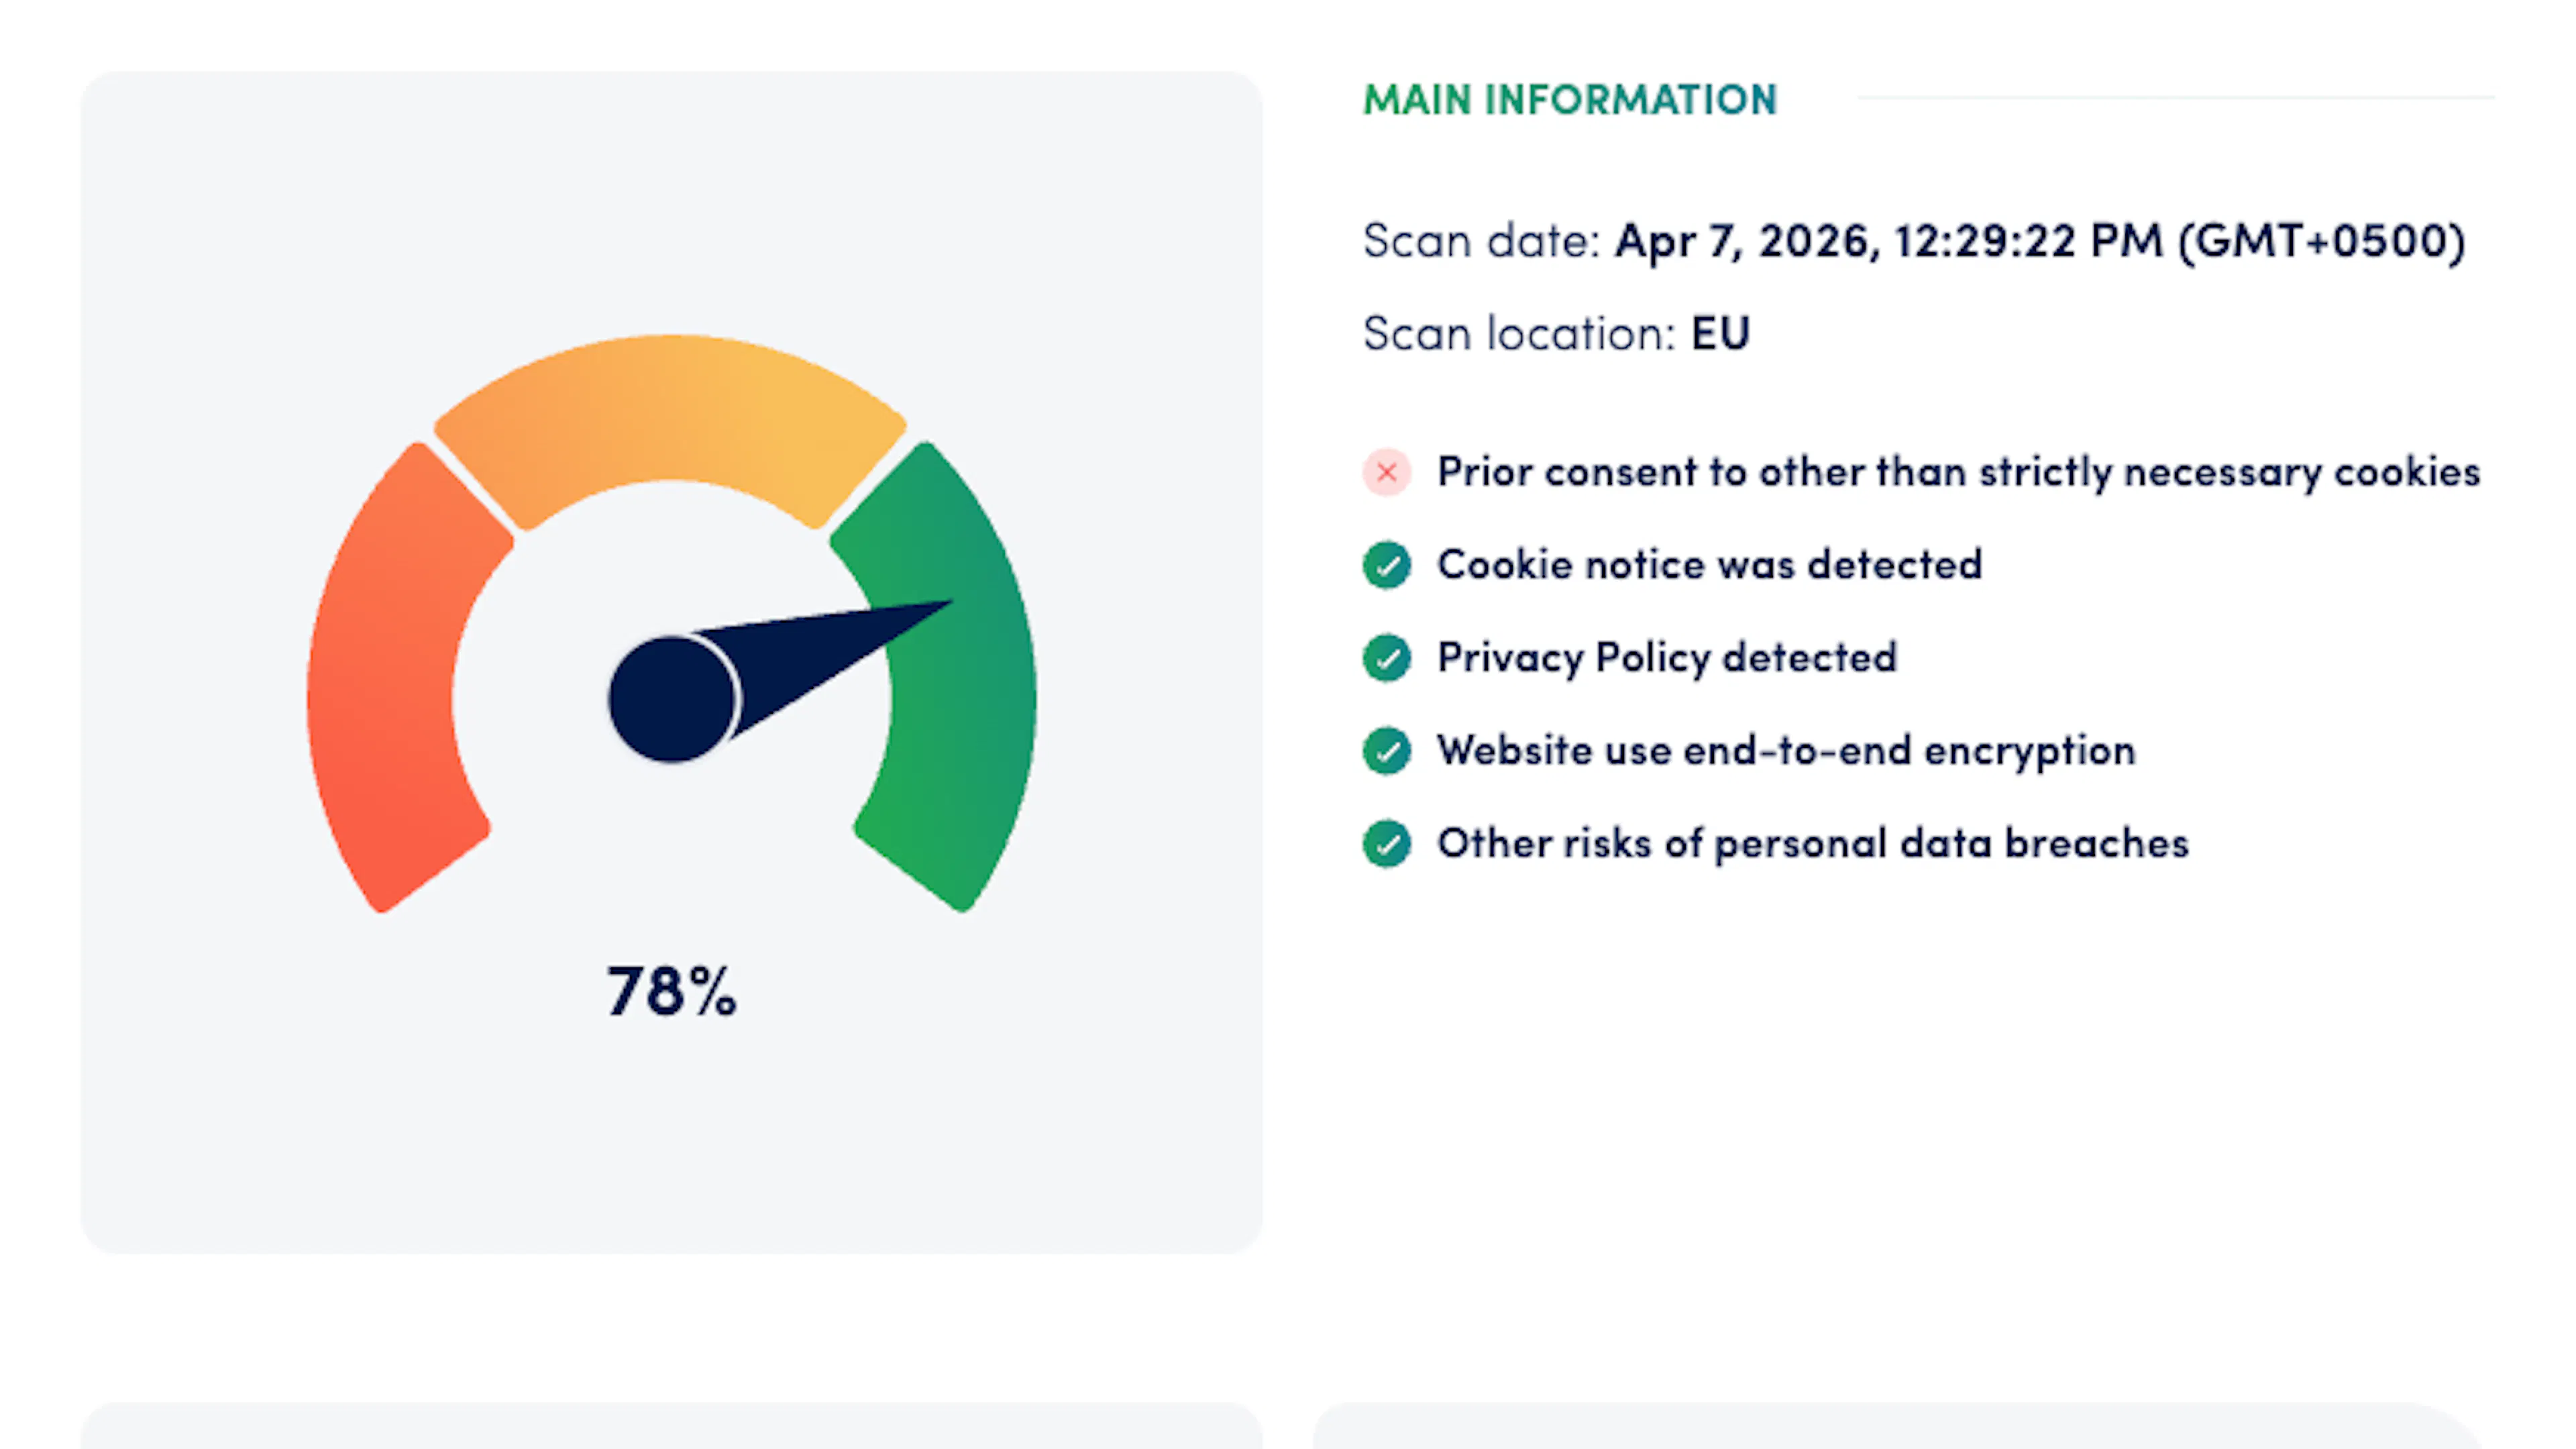This screenshot has height=1449, width=2576.
Task: Click the dark needle hub of the gauge
Action: [x=672, y=699]
